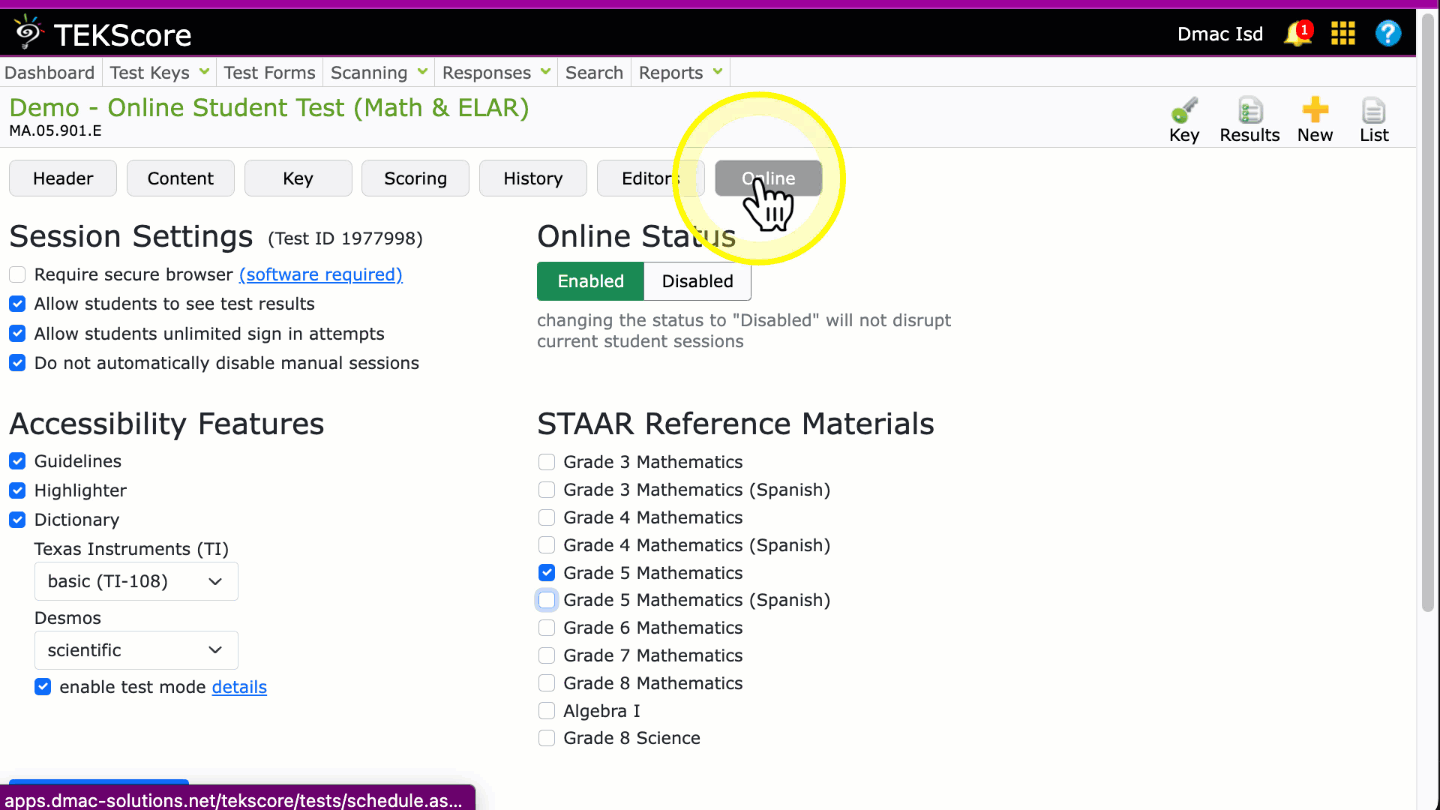Open the List toolbar icon
Image resolution: width=1440 pixels, height=810 pixels.
[x=1374, y=120]
